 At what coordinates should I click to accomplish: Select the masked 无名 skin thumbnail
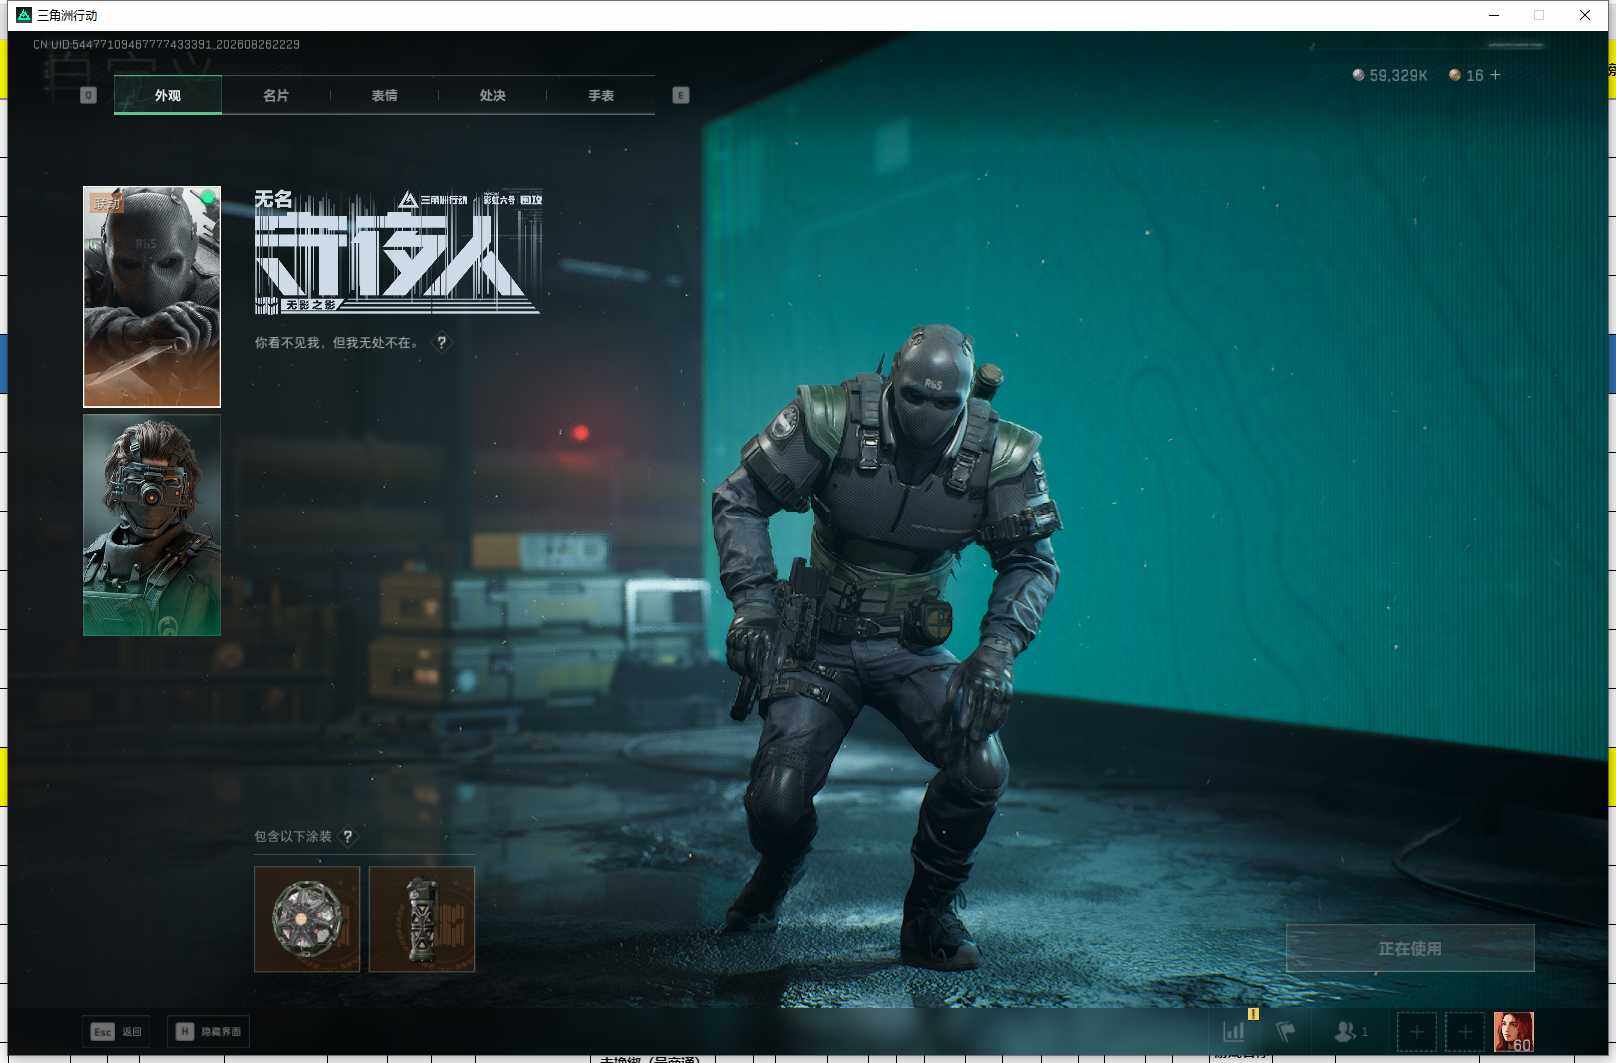pos(152,297)
